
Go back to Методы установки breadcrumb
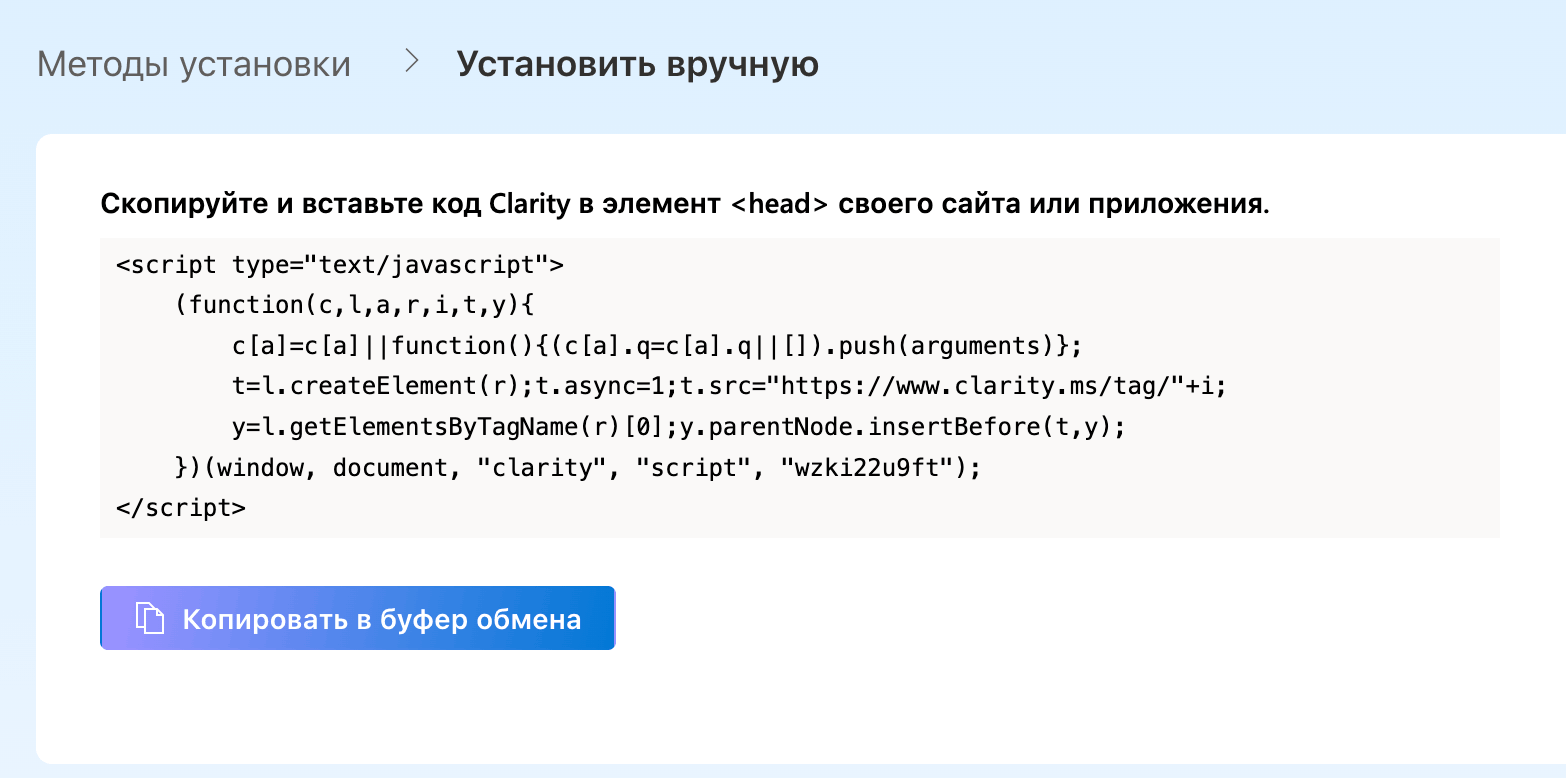[194, 64]
